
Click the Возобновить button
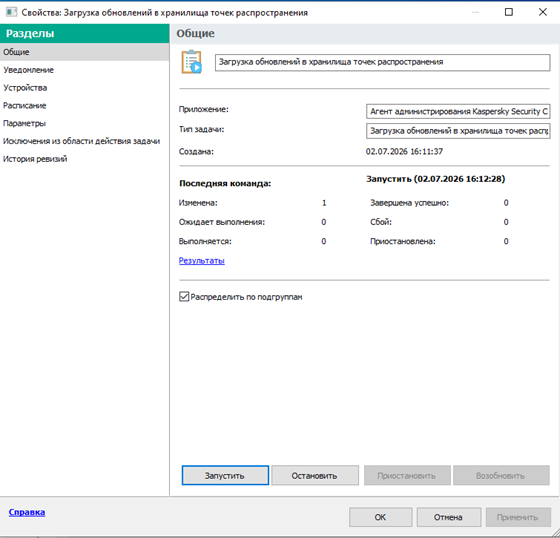tap(501, 475)
